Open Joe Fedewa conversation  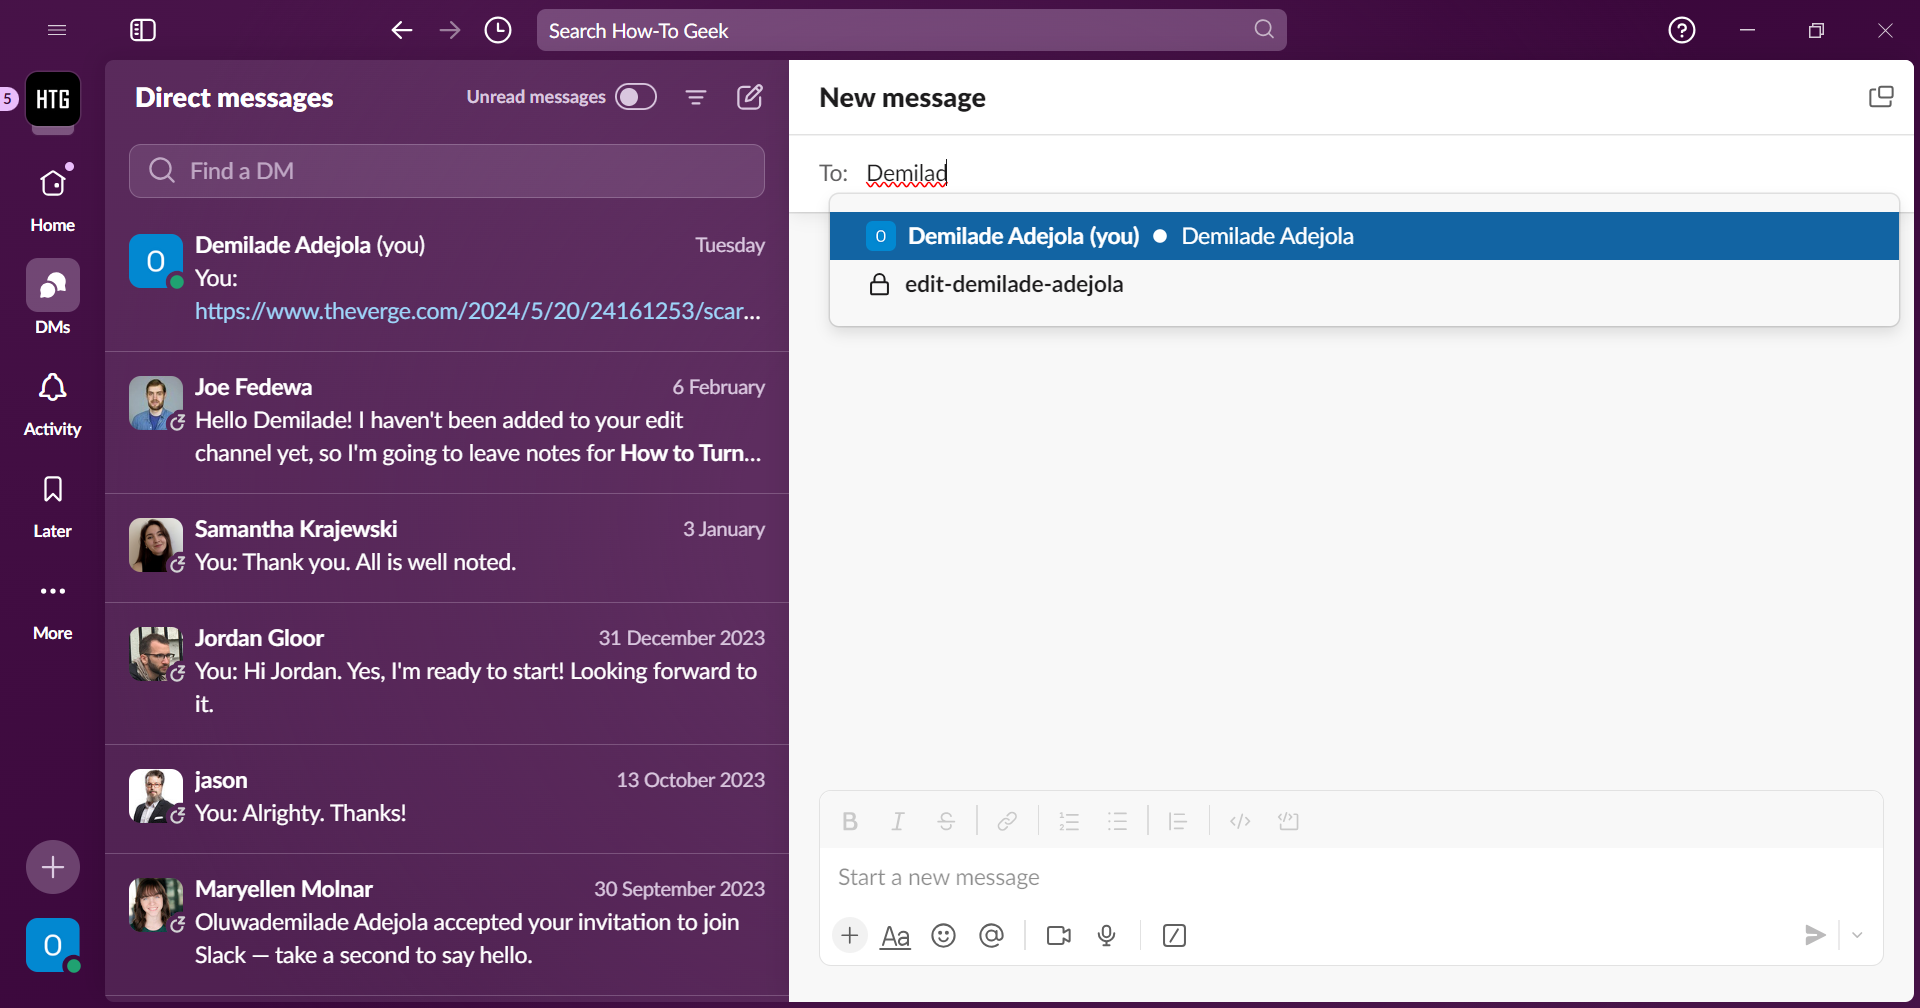coord(447,421)
